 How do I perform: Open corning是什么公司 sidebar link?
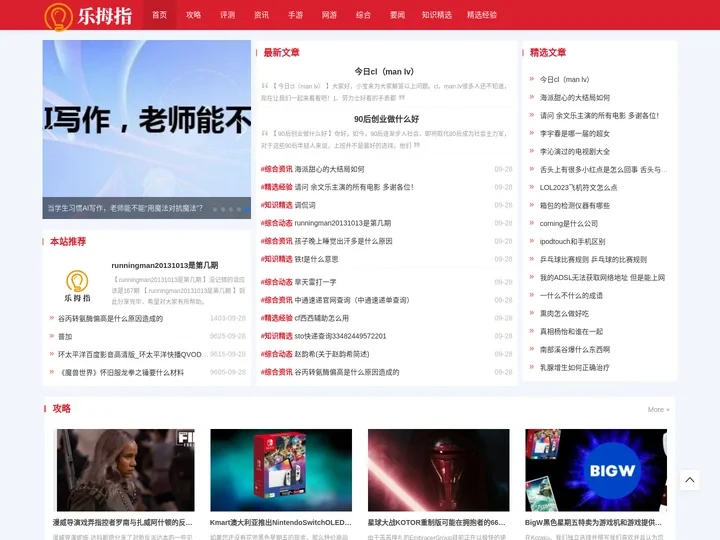pos(568,224)
